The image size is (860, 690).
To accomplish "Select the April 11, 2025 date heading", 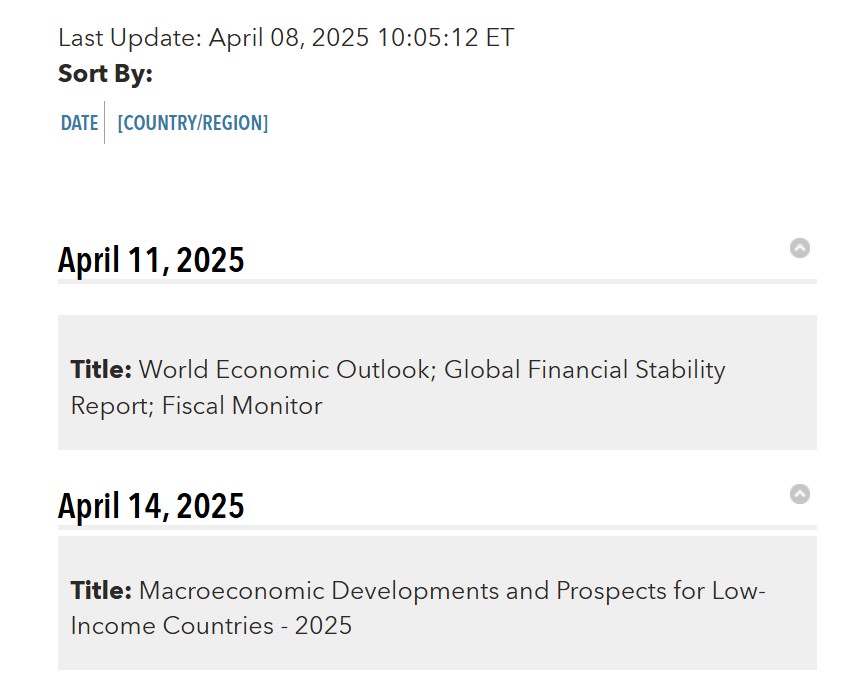I will (150, 259).
